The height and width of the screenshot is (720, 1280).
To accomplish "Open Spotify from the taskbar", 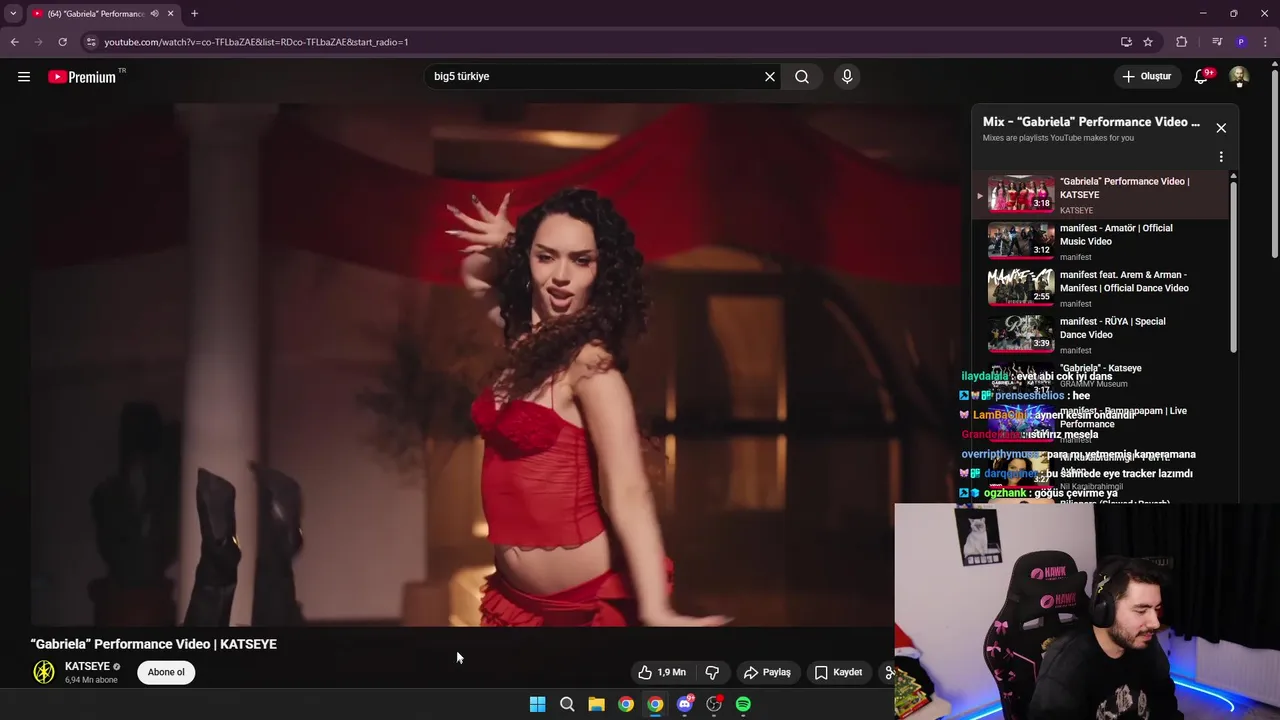I will tap(743, 705).
